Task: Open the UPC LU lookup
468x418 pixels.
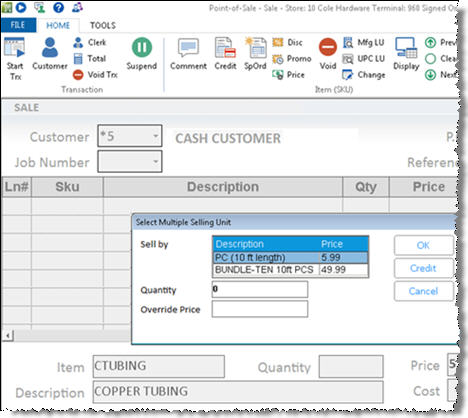Action: [x=364, y=59]
